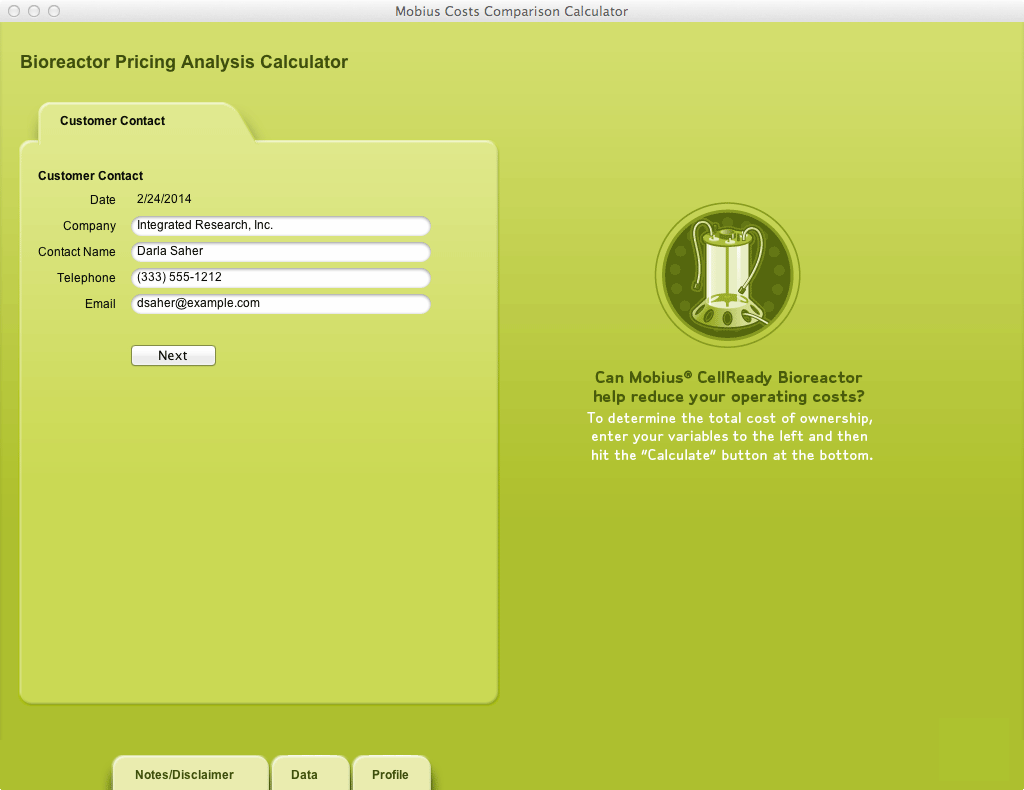Click the date value 2/24/2014
This screenshot has height=790, width=1024.
point(164,200)
